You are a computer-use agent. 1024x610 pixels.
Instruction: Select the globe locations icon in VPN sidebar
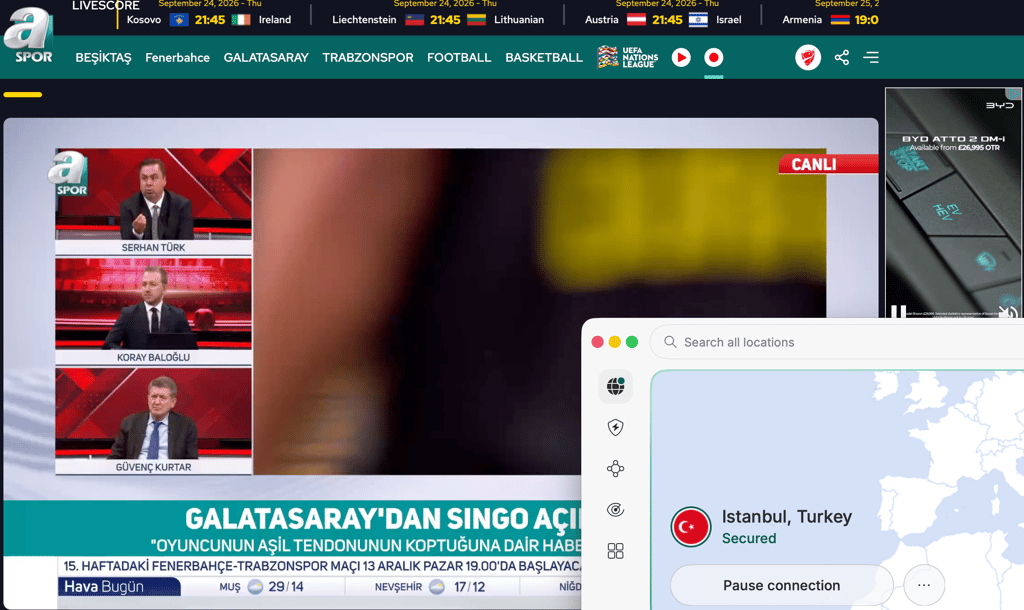[x=615, y=386]
